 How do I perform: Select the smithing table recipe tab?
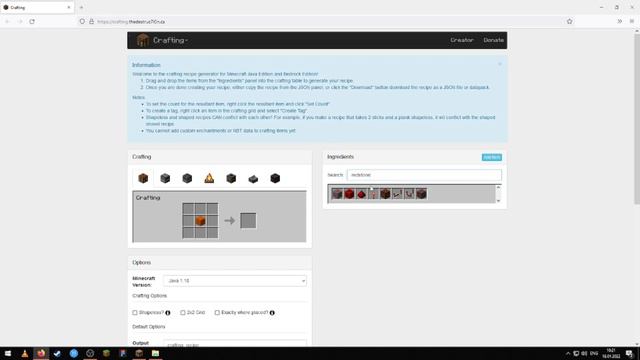pyautogui.click(x=275, y=178)
